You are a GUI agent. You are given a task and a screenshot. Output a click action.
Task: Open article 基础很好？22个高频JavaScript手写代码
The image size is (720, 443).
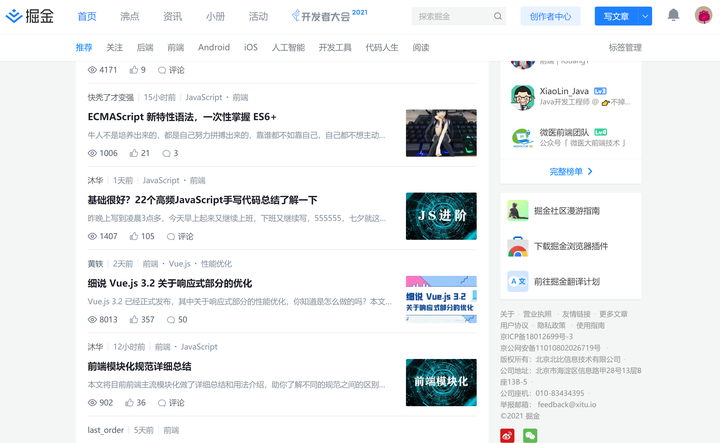[202, 200]
